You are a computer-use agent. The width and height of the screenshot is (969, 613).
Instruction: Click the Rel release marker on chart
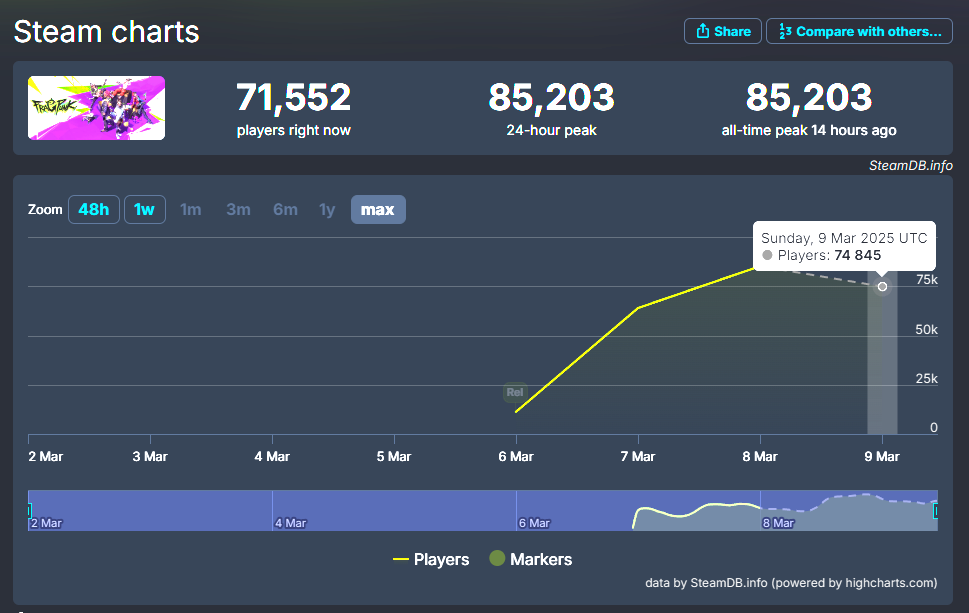coord(515,392)
